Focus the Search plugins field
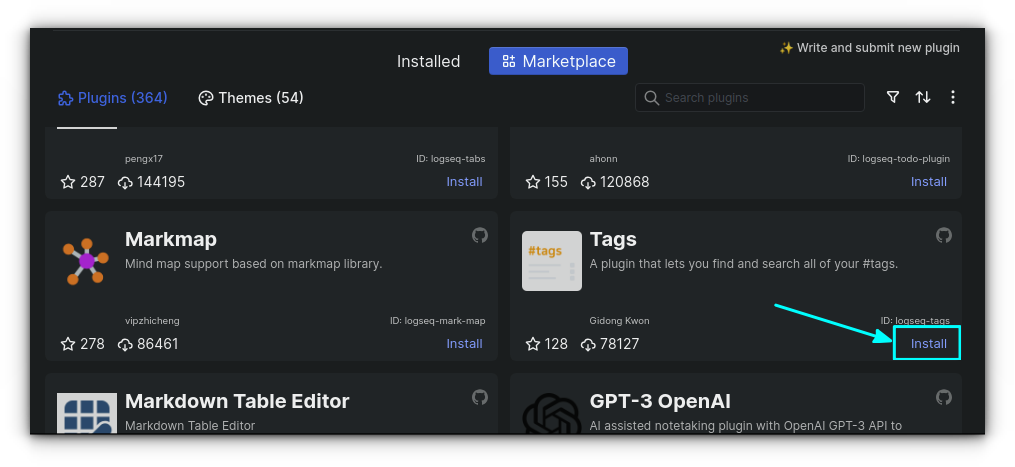The height and width of the screenshot is (467, 1015). (x=760, y=97)
